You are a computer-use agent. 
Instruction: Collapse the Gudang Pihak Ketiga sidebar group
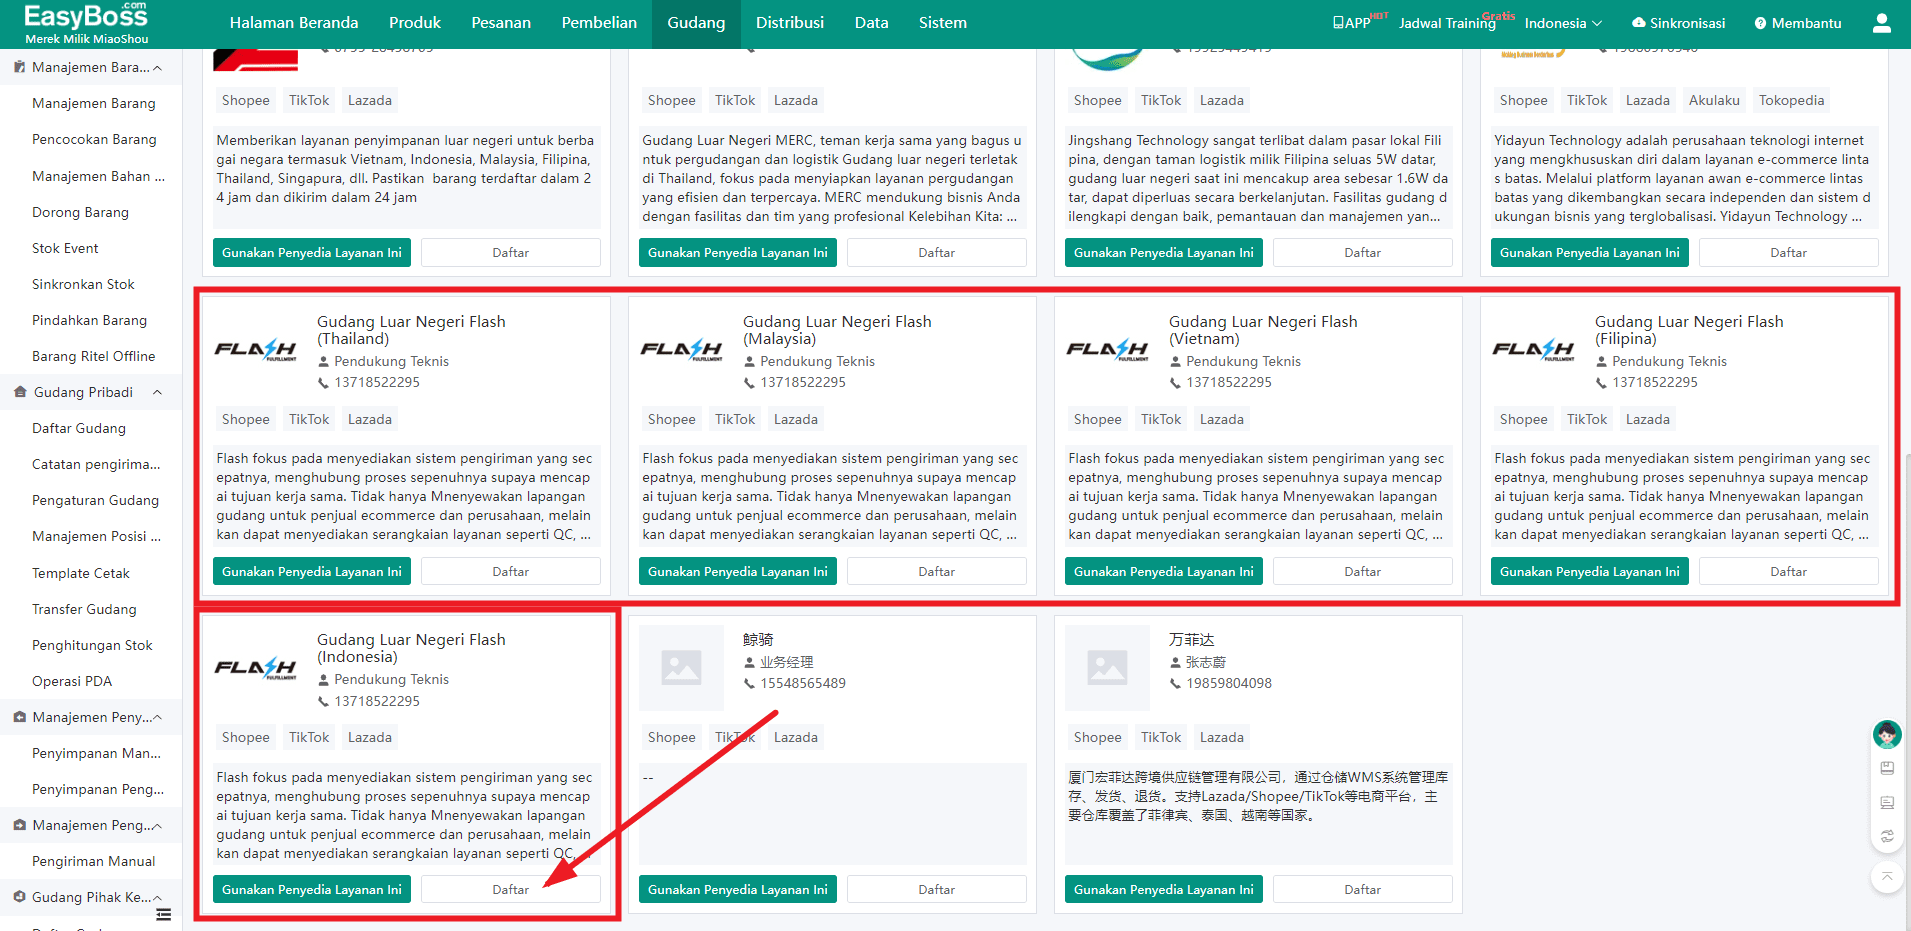coord(157,897)
